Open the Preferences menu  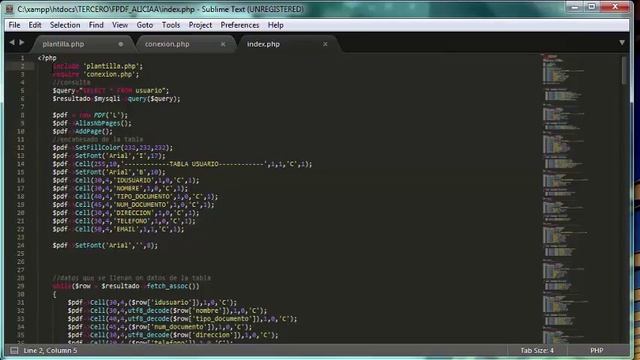pyautogui.click(x=240, y=25)
